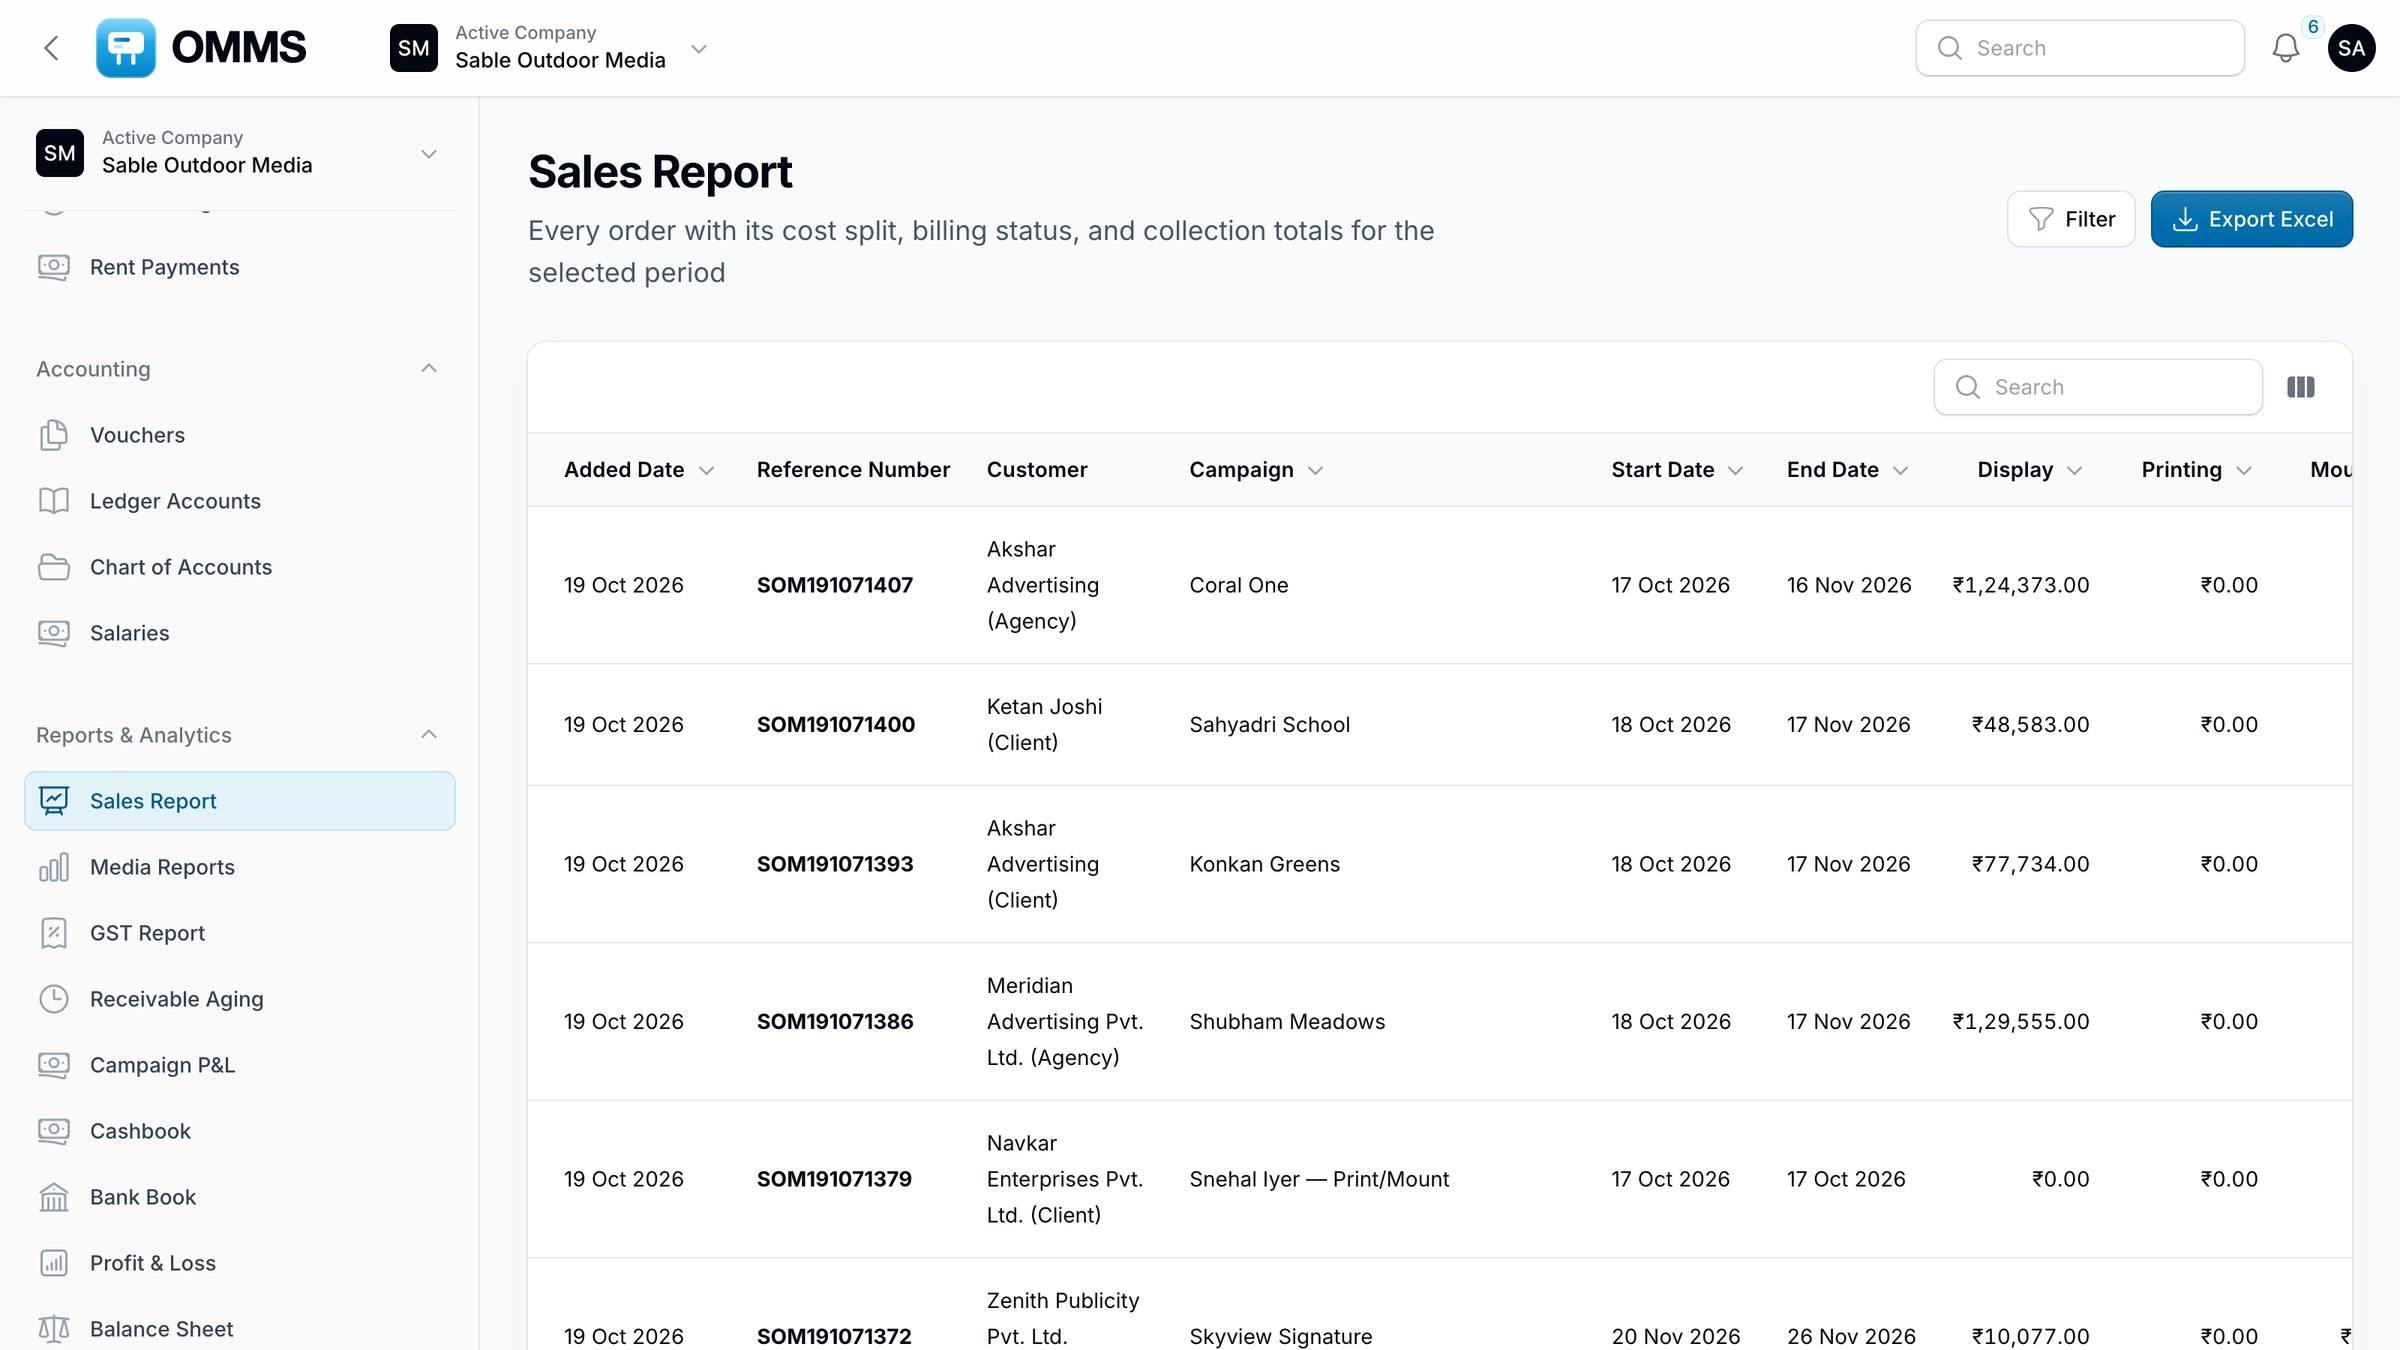Click the OMMS logo icon
The height and width of the screenshot is (1350, 2400).
(125, 48)
